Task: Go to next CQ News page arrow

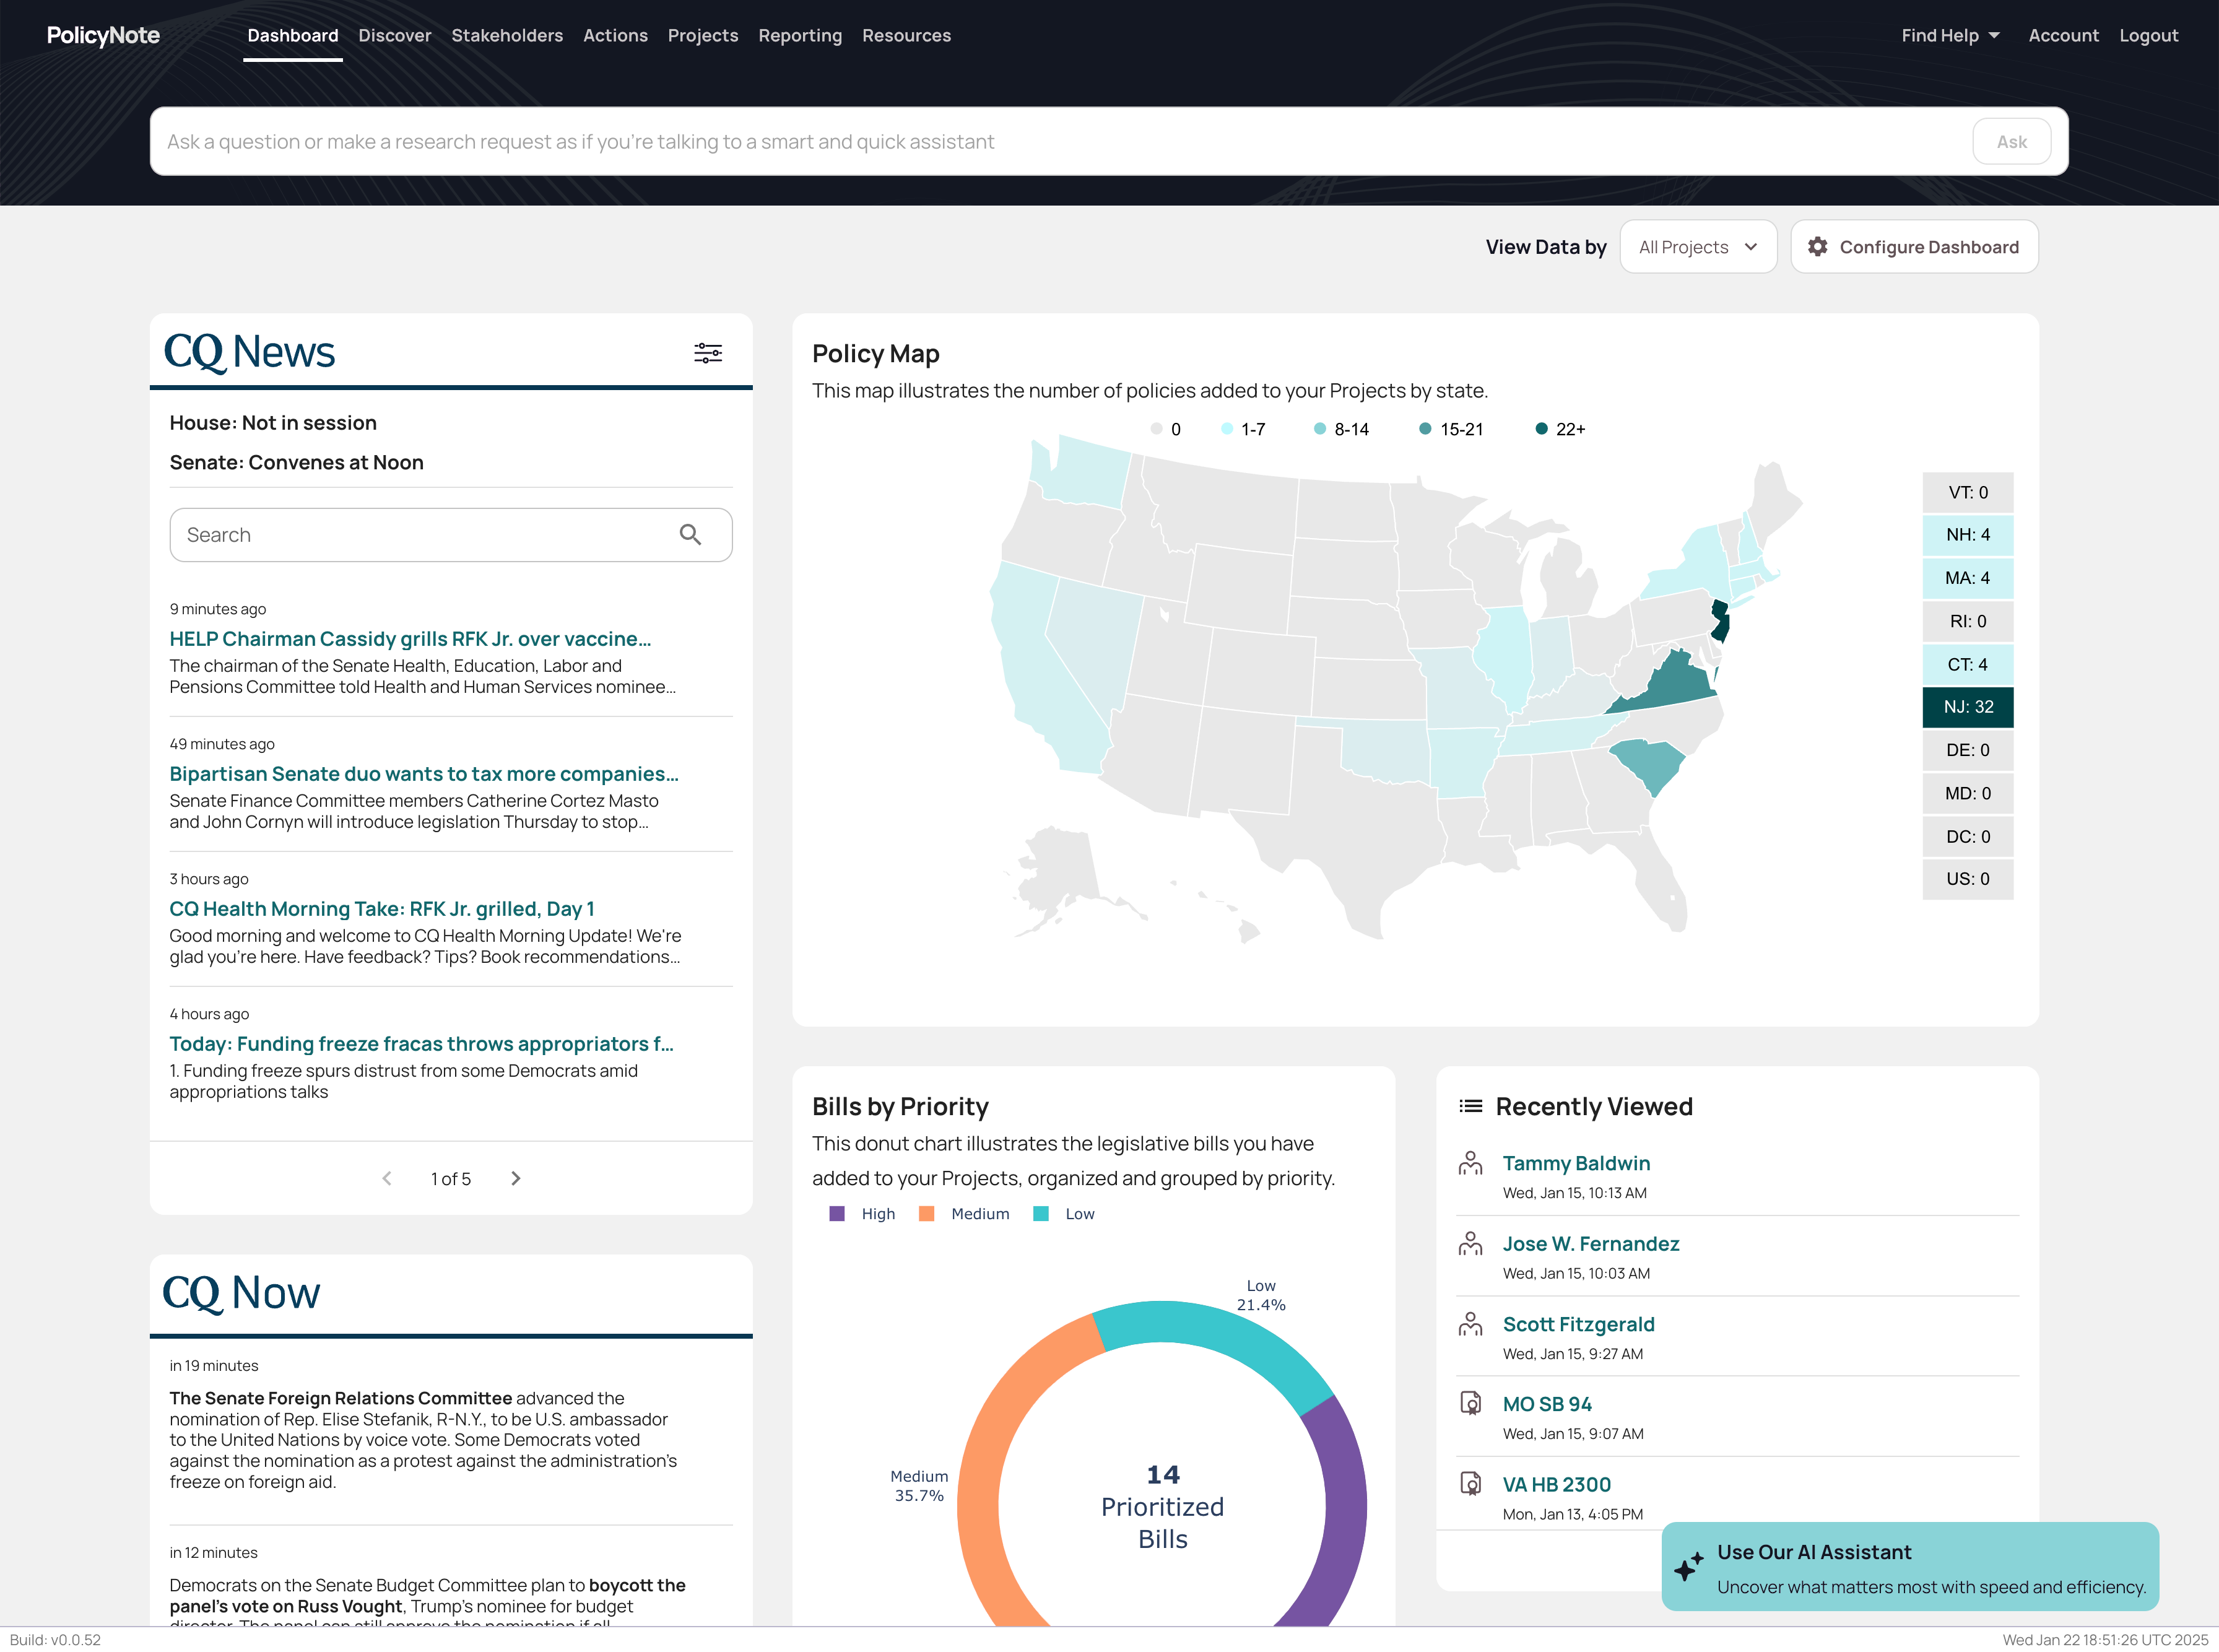Action: (x=516, y=1179)
